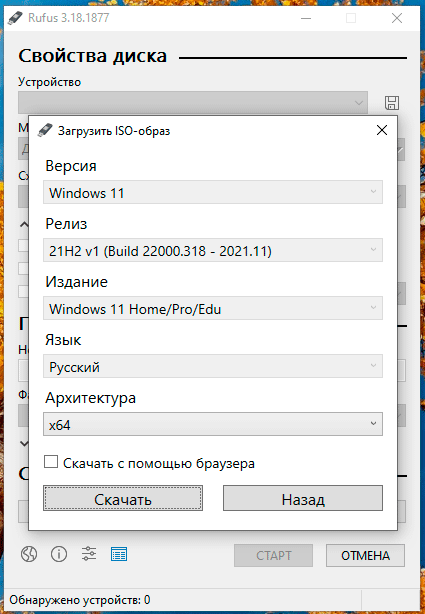Minimize the Rufus window
Viewport: 425px width, 614px height.
point(306,18)
